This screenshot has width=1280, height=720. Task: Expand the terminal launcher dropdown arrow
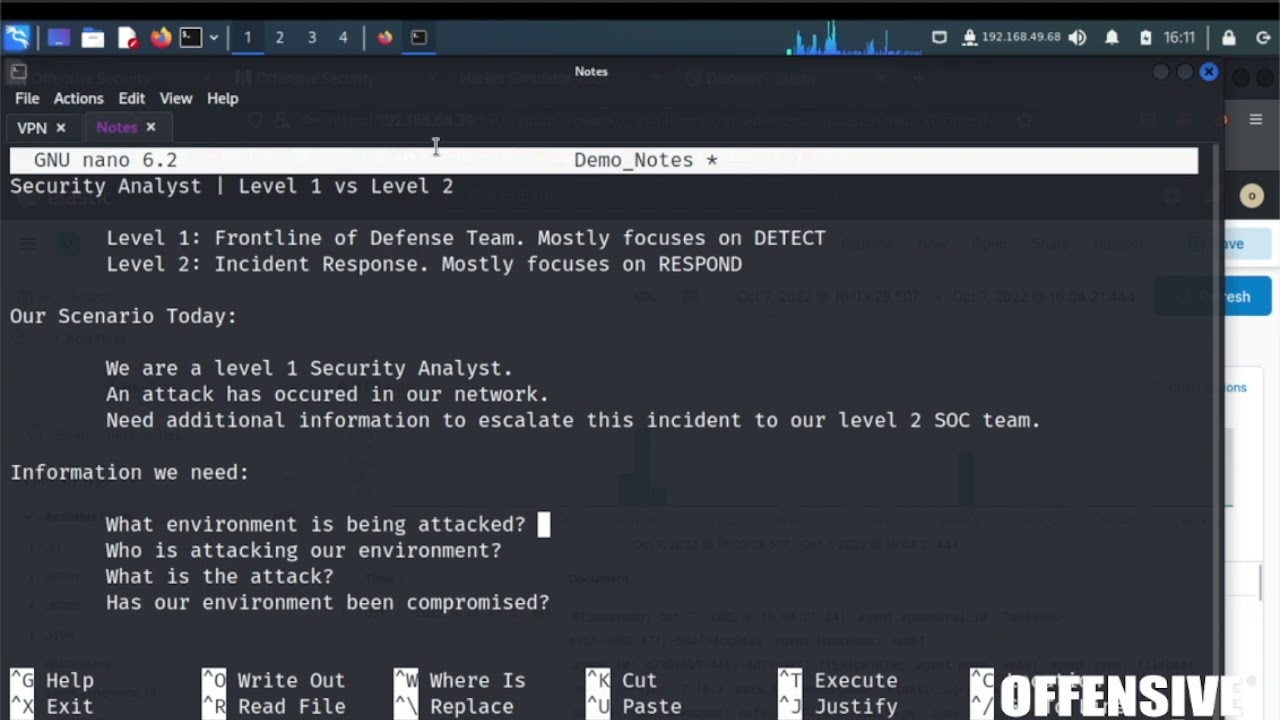click(213, 38)
